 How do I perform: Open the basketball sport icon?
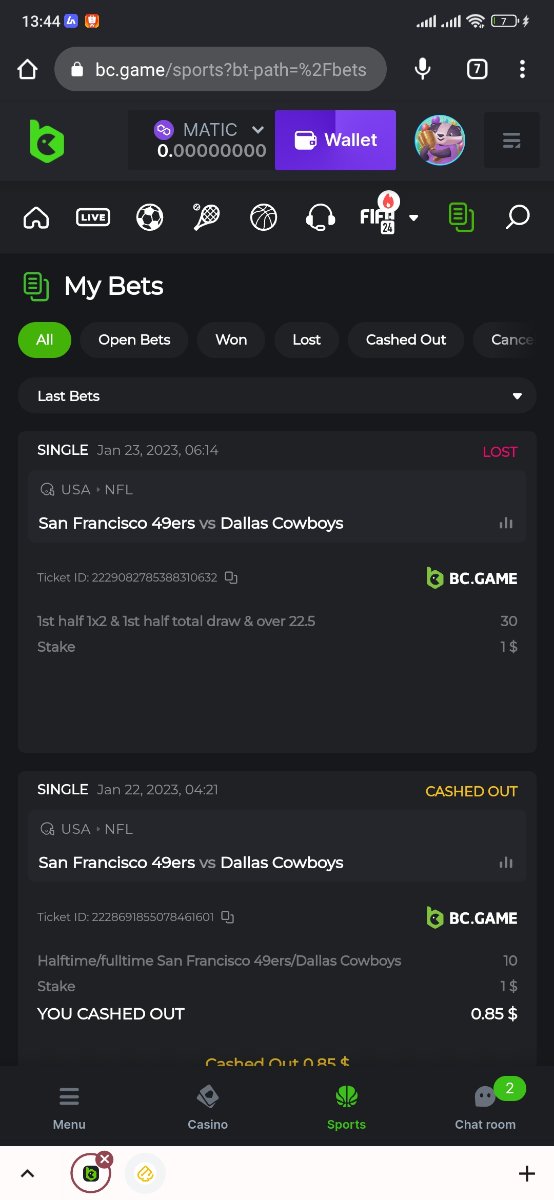point(264,217)
